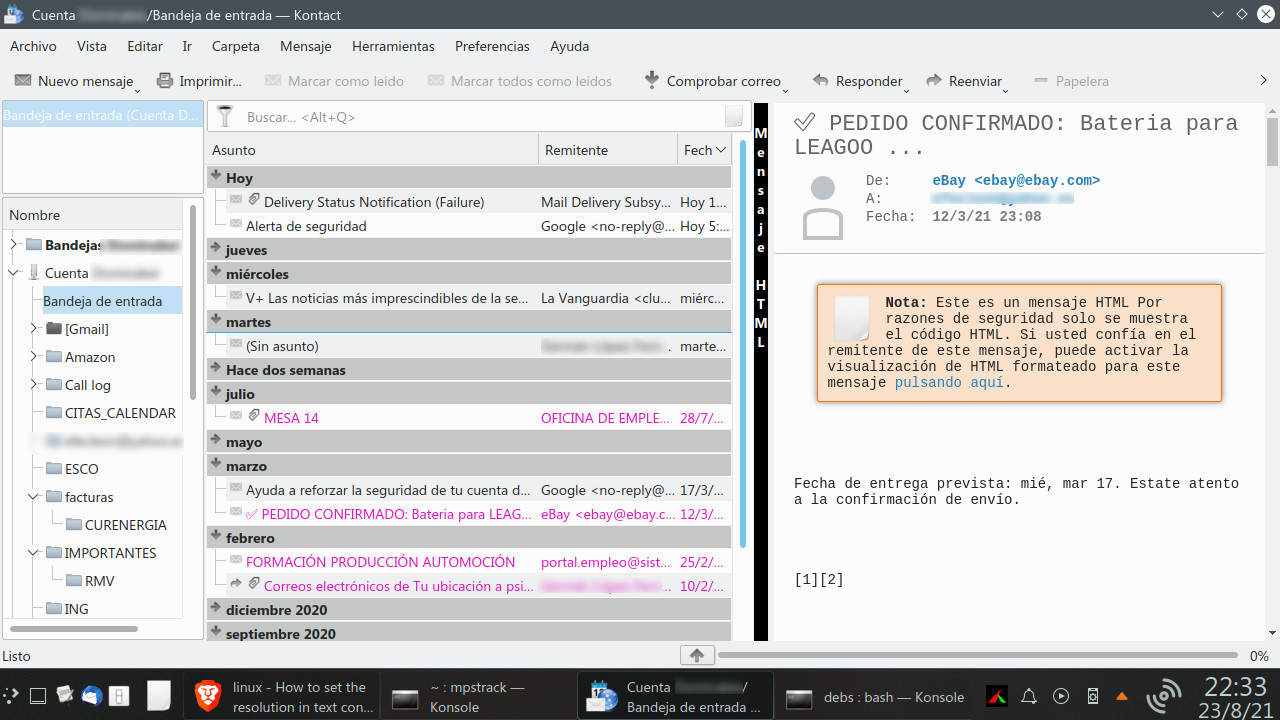Viewport: 1280px width, 720px height.
Task: Click the action-item checkmark beside message title
Action: pyautogui.click(x=805, y=123)
